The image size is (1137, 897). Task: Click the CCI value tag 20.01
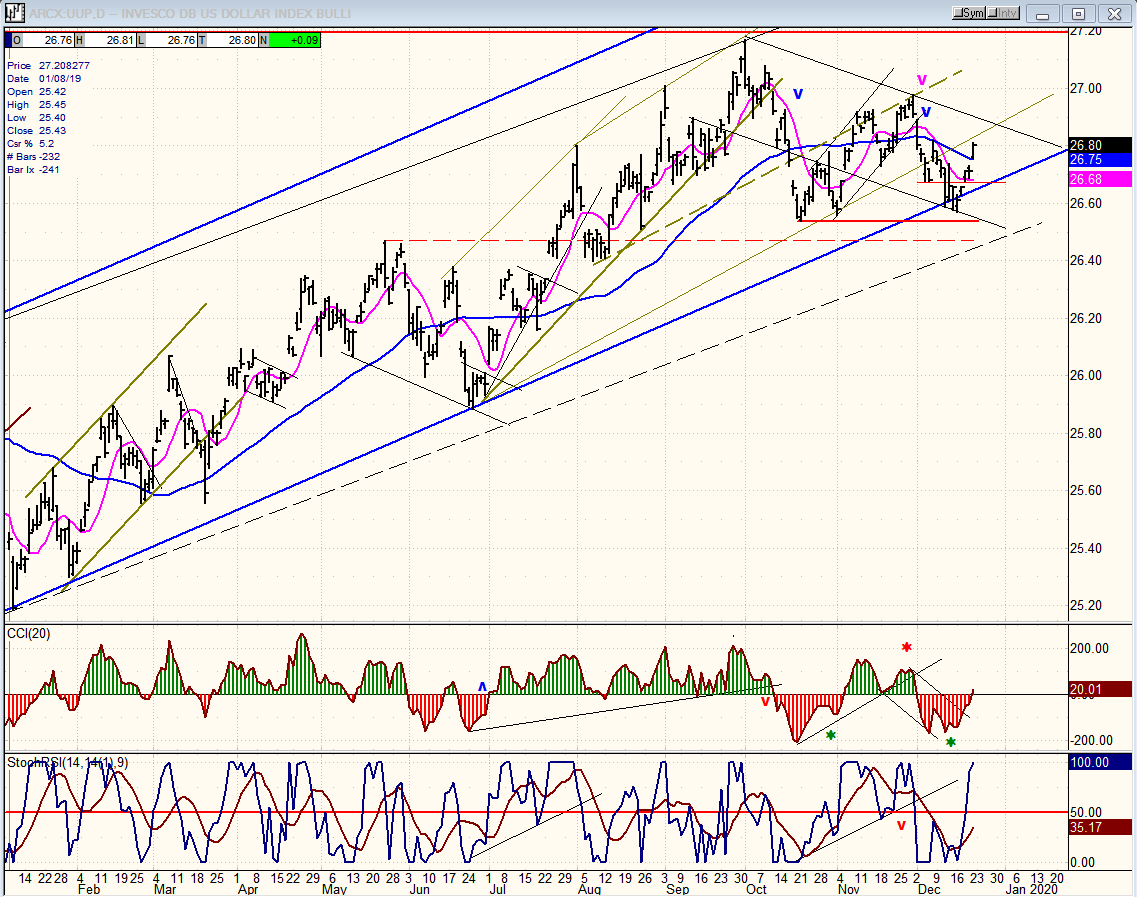click(1098, 688)
